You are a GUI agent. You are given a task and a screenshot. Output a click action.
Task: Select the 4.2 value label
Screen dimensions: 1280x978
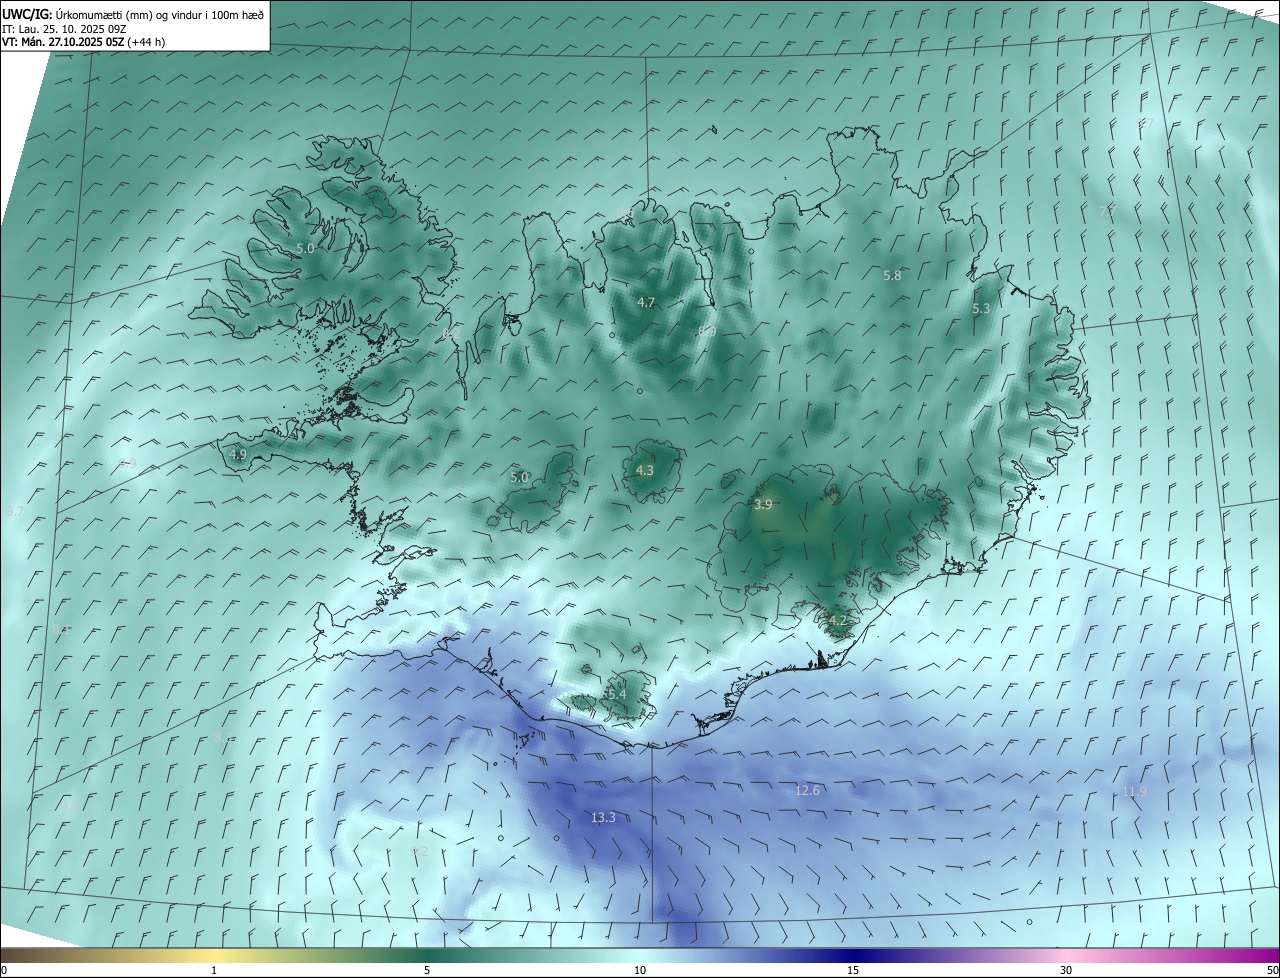(x=838, y=621)
